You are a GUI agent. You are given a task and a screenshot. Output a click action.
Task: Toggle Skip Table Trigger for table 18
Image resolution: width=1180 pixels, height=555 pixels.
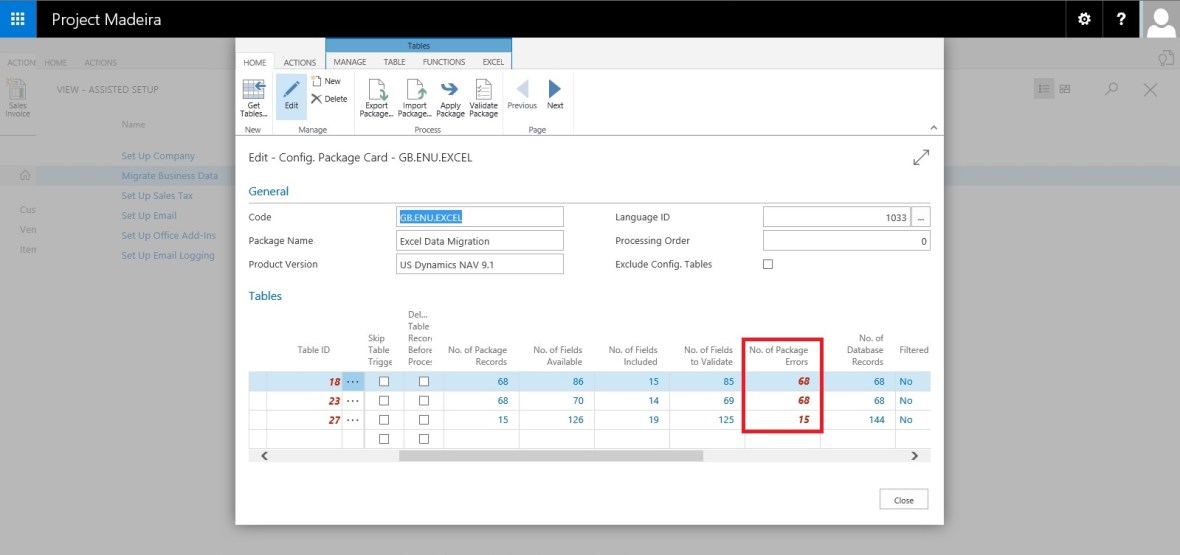(384, 382)
